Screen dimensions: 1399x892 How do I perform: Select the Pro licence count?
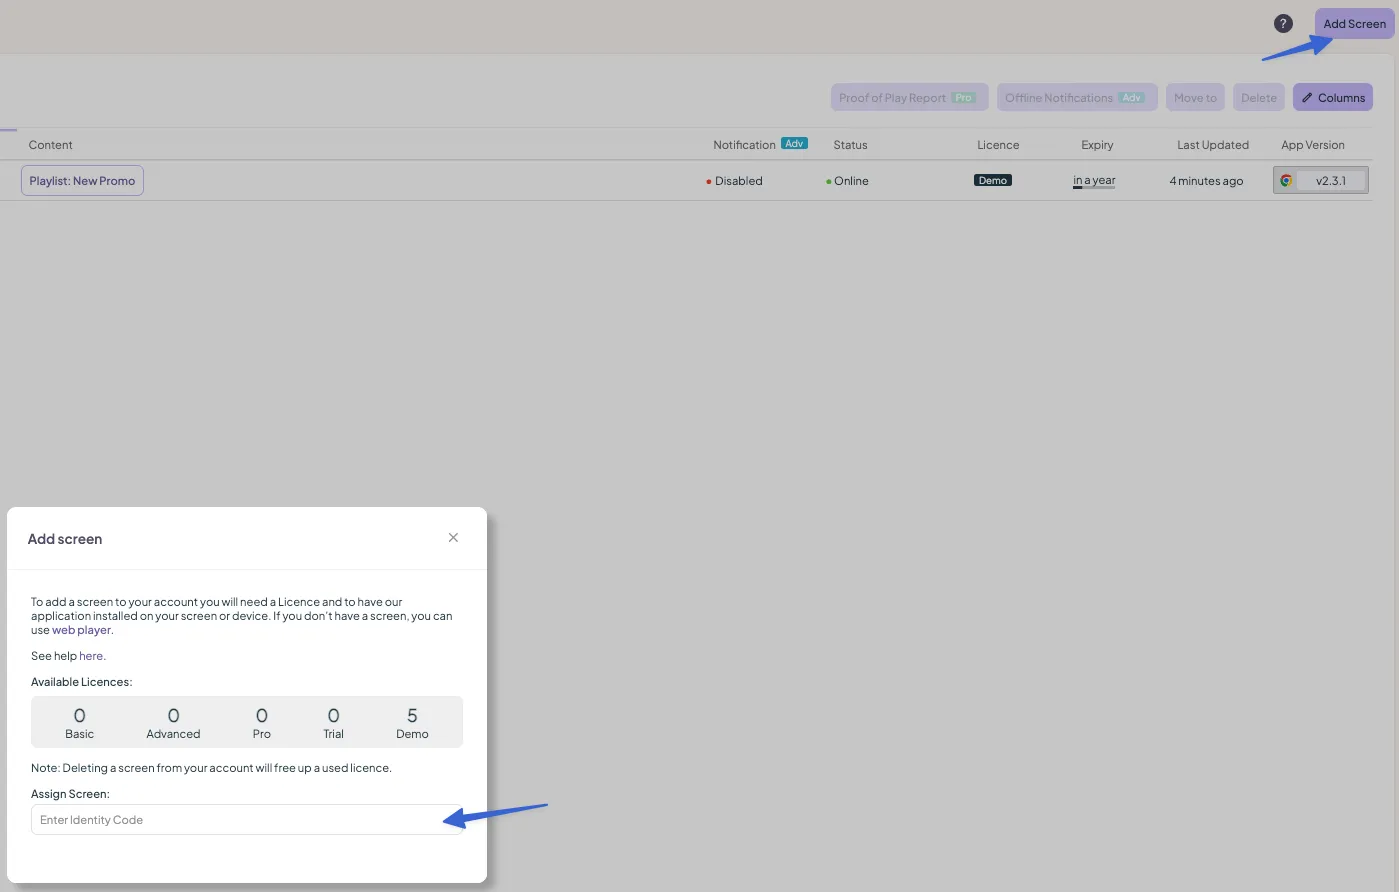pos(262,723)
